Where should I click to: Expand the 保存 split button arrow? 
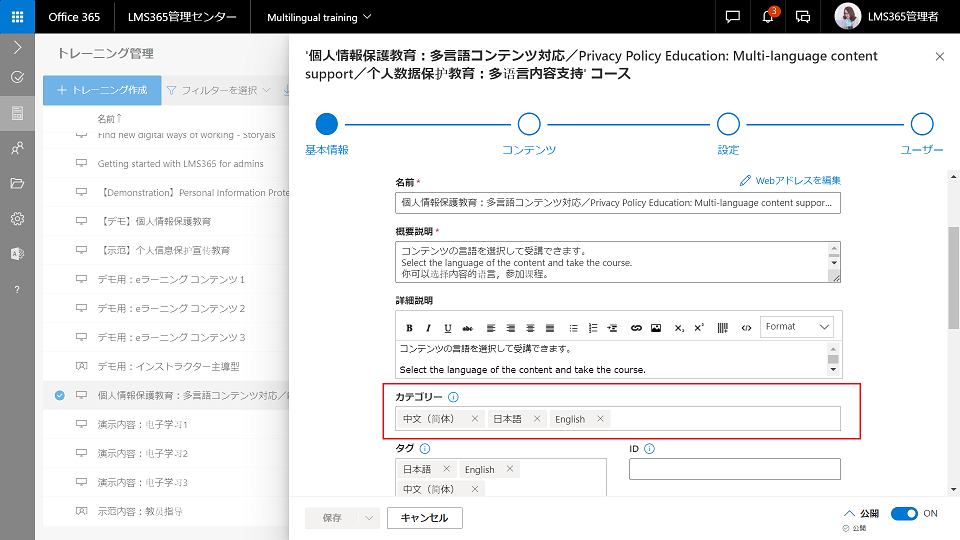pyautogui.click(x=369, y=518)
